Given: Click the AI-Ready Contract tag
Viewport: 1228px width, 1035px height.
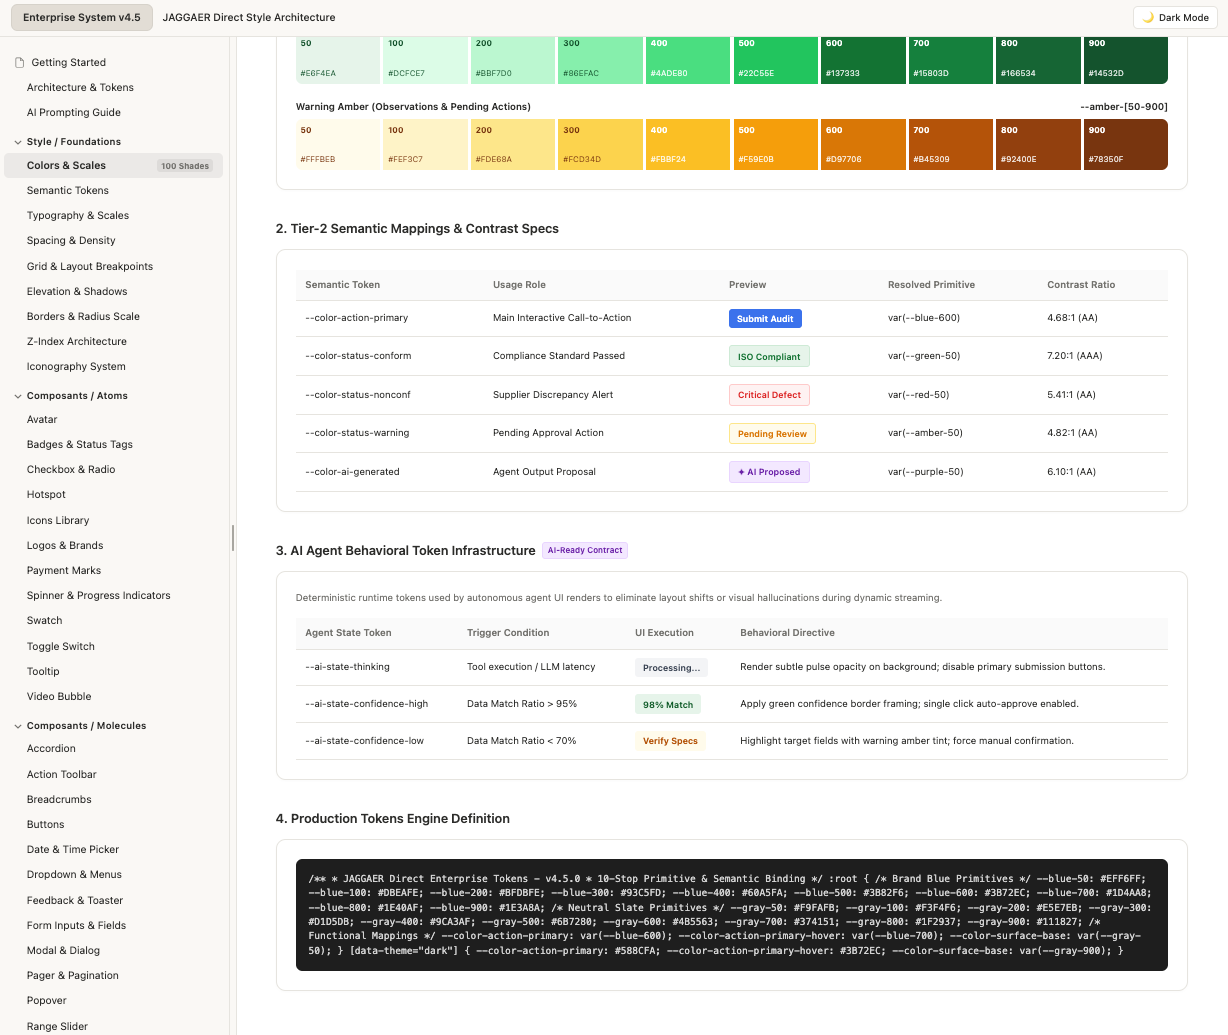Looking at the screenshot, I should click(x=585, y=550).
